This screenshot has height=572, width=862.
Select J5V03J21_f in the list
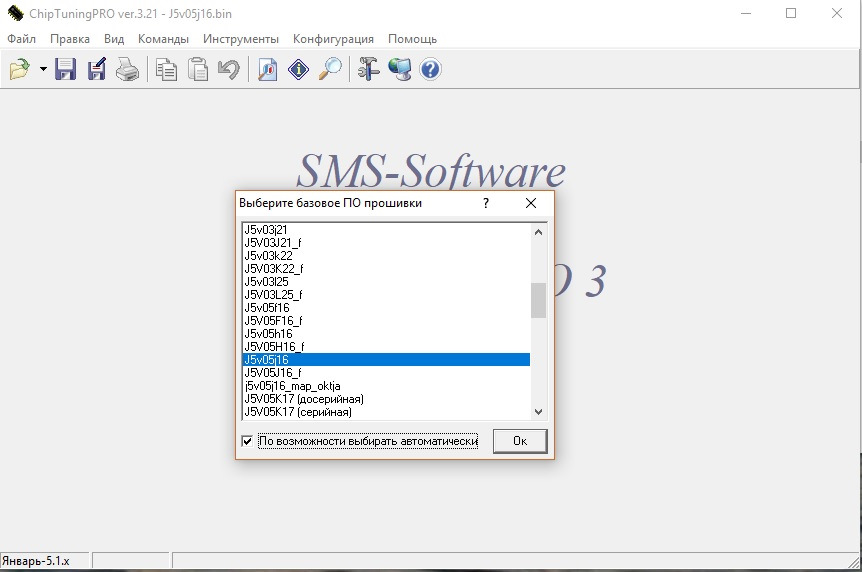[386, 243]
